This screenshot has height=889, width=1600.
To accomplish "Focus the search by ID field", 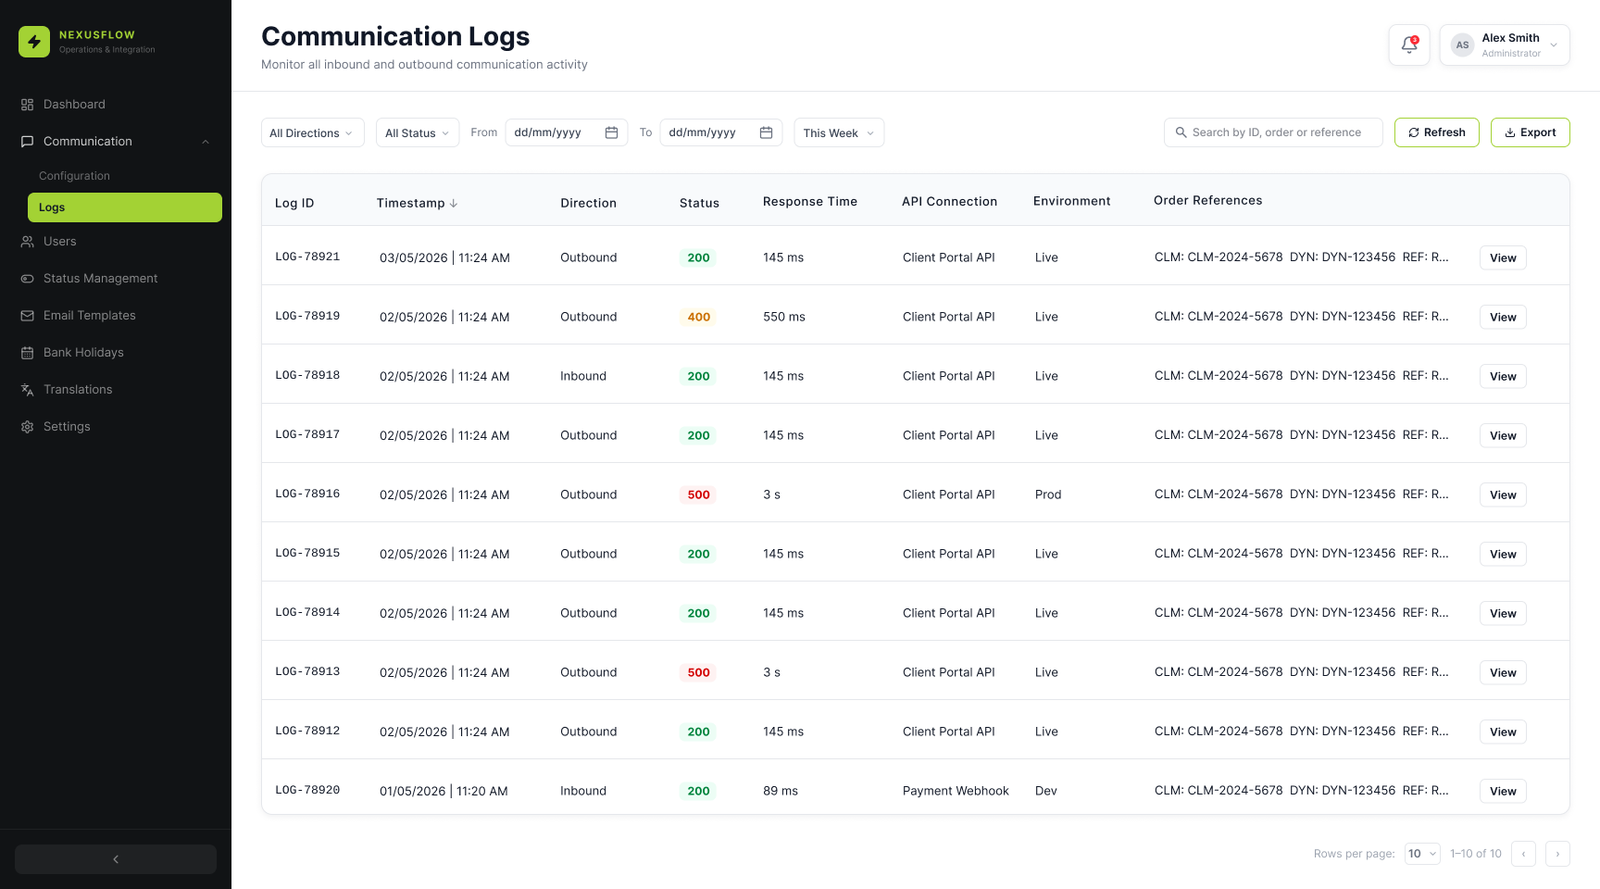I will click(x=1273, y=132).
